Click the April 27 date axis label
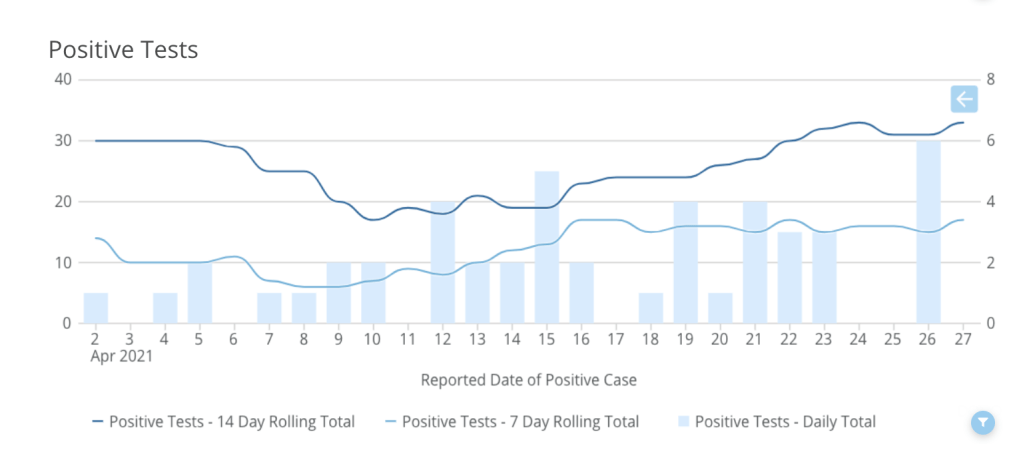Viewport: 1023px width, 474px height. pos(962,339)
